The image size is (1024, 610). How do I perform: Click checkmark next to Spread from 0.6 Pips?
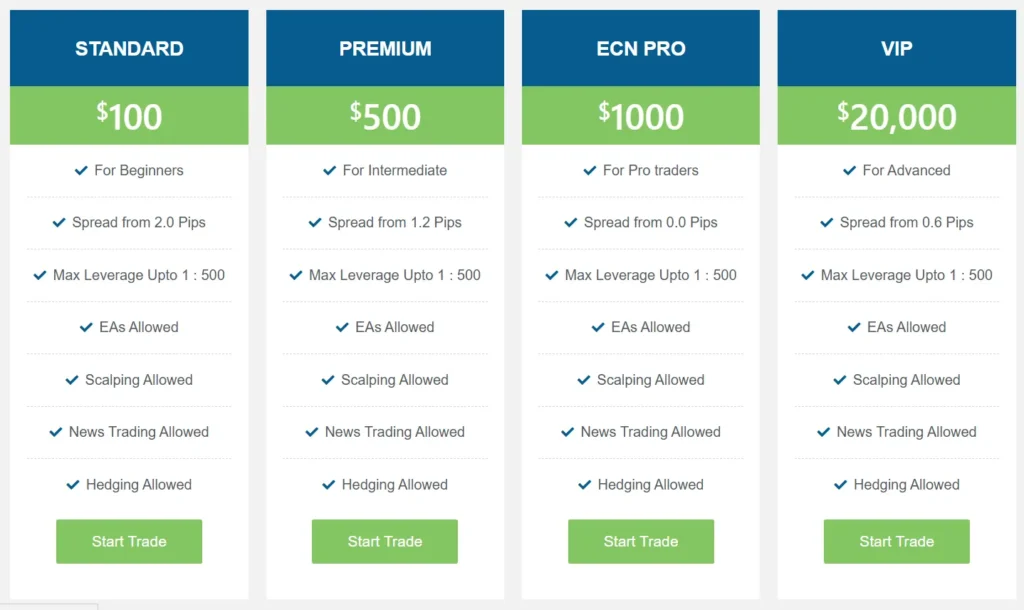click(827, 223)
